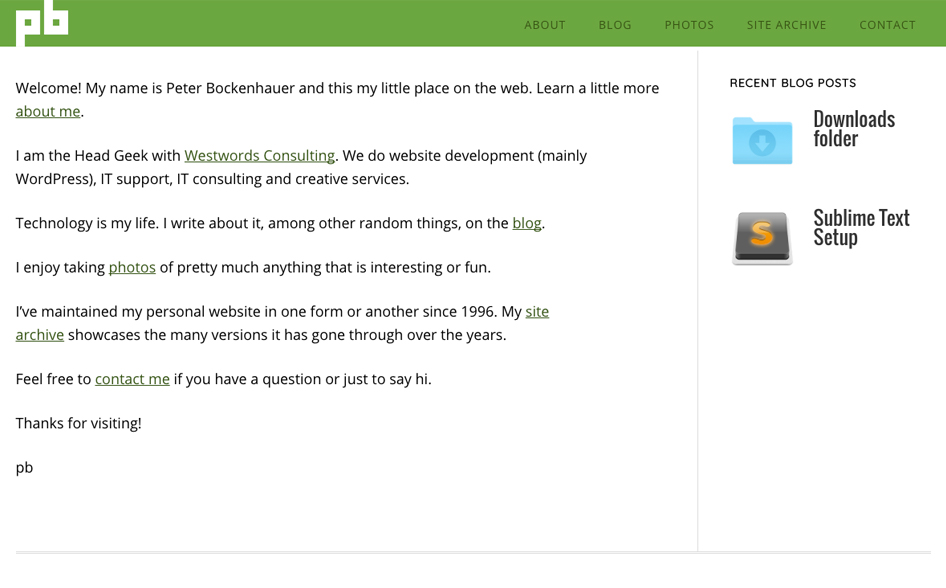The height and width of the screenshot is (588, 946).
Task: Click the Recent Blog Posts heading
Action: tap(792, 83)
